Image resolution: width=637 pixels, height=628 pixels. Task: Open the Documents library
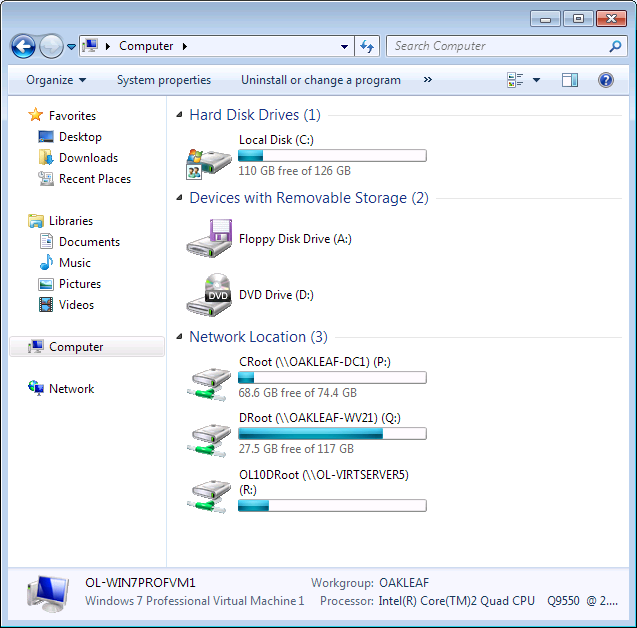[89, 242]
